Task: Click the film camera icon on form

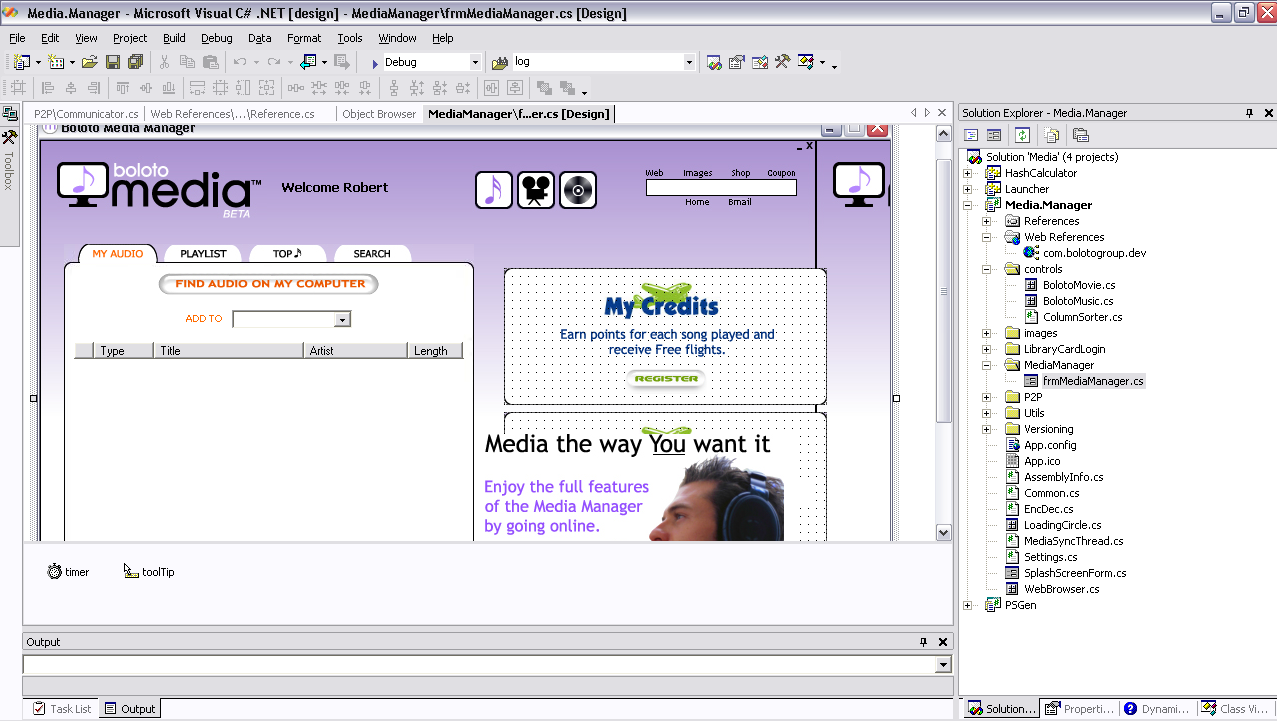Action: click(536, 190)
